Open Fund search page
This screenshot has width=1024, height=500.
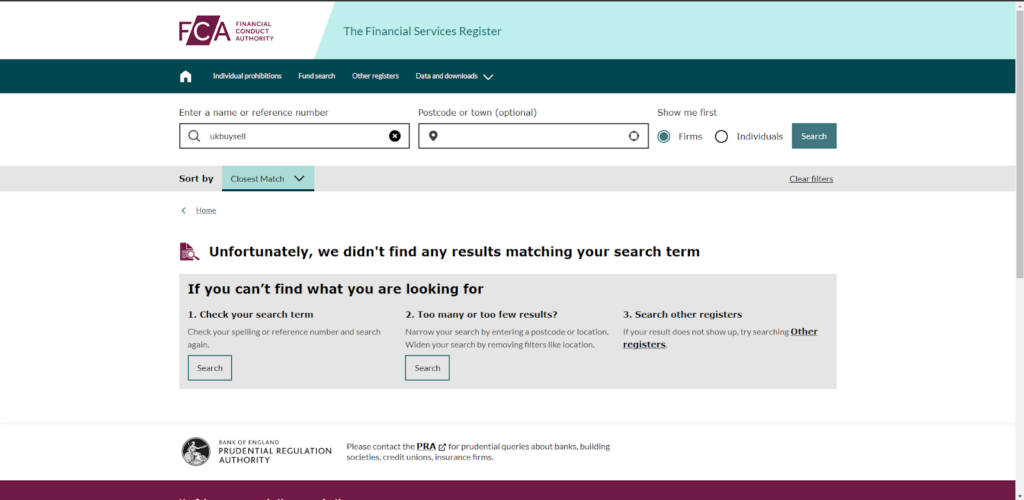point(317,76)
